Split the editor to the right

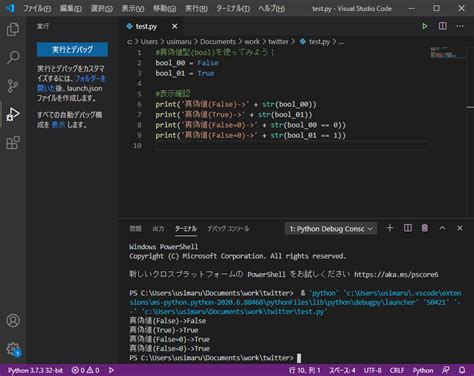point(442,26)
